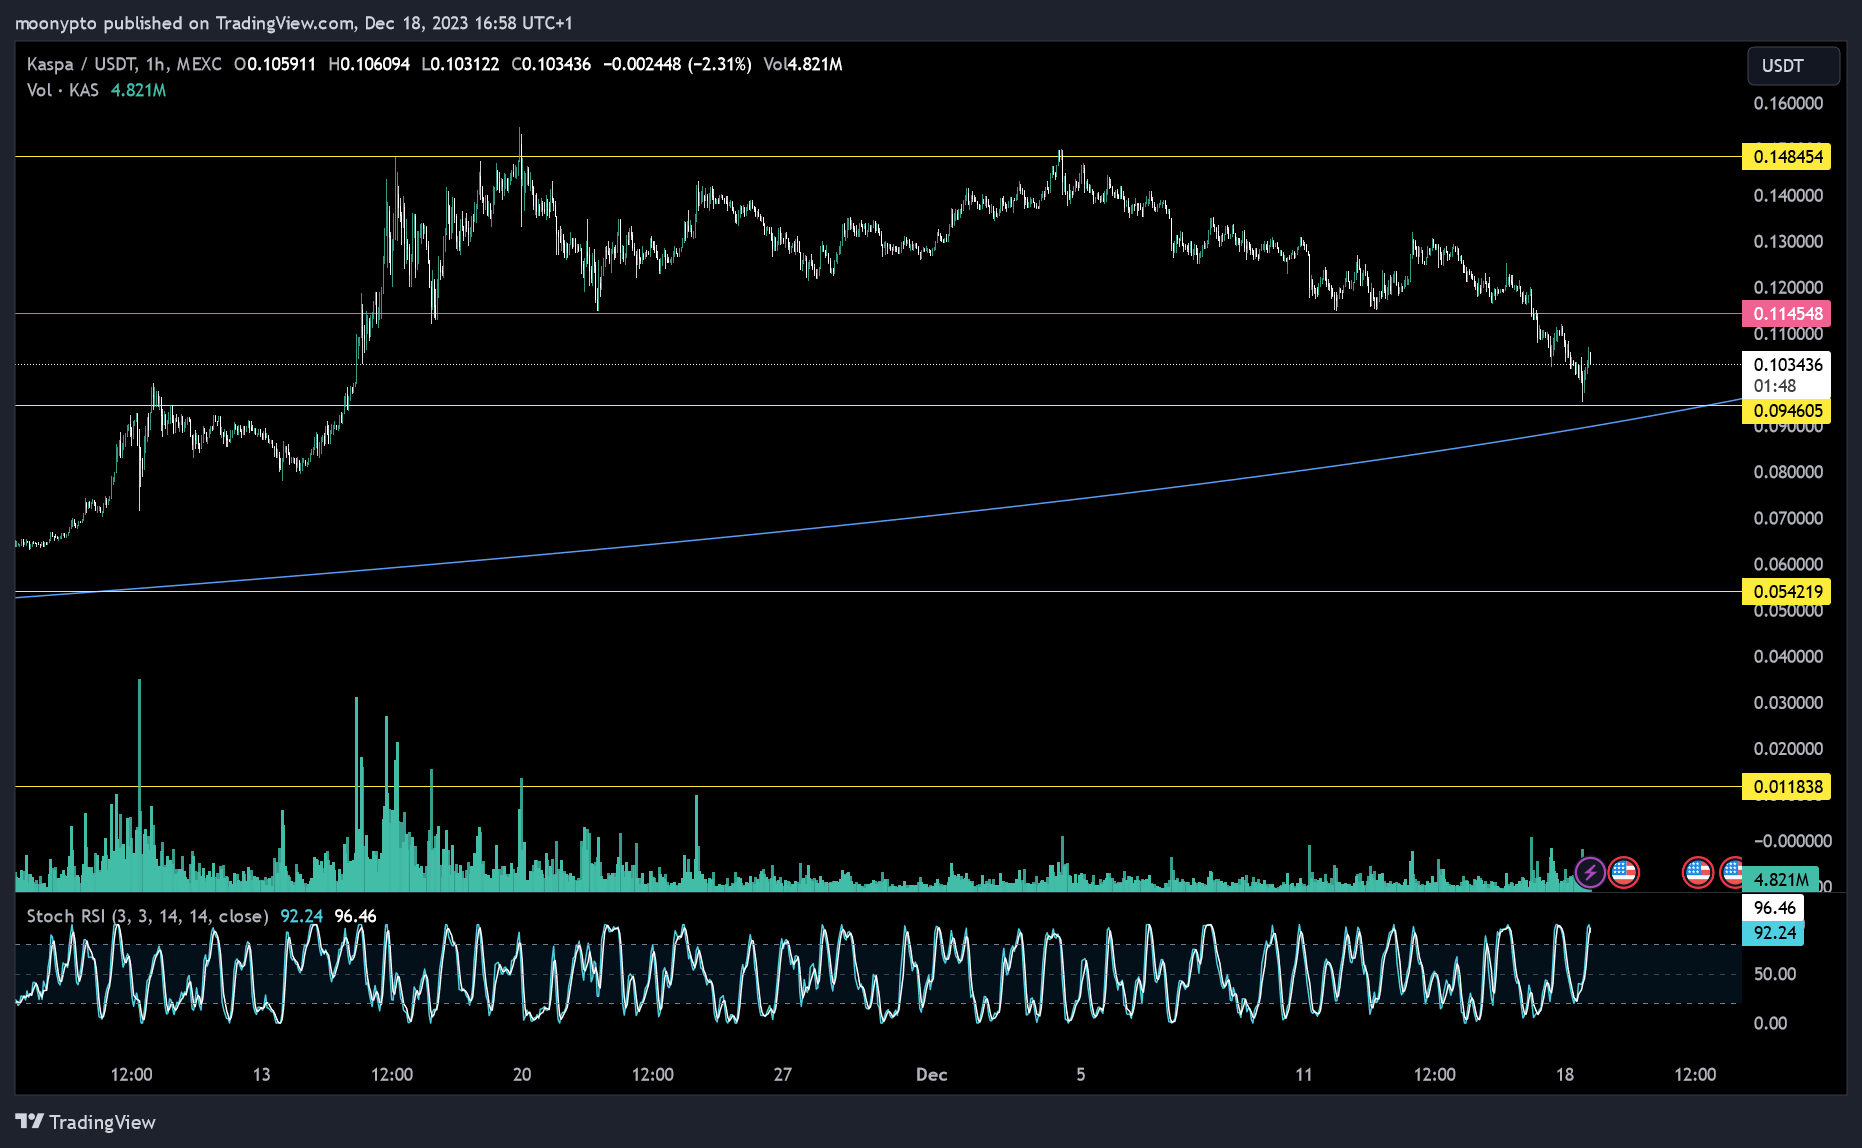Click the 0.030000 price axis tick
This screenshot has height=1148, width=1862.
point(1788,703)
